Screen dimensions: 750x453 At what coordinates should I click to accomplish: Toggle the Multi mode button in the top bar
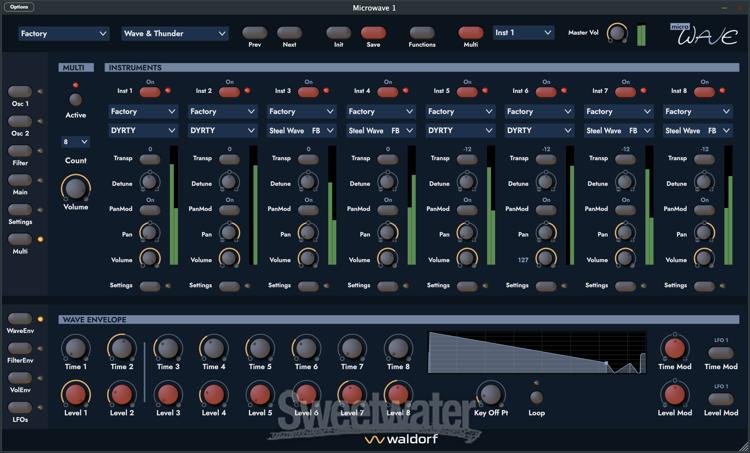tap(471, 33)
